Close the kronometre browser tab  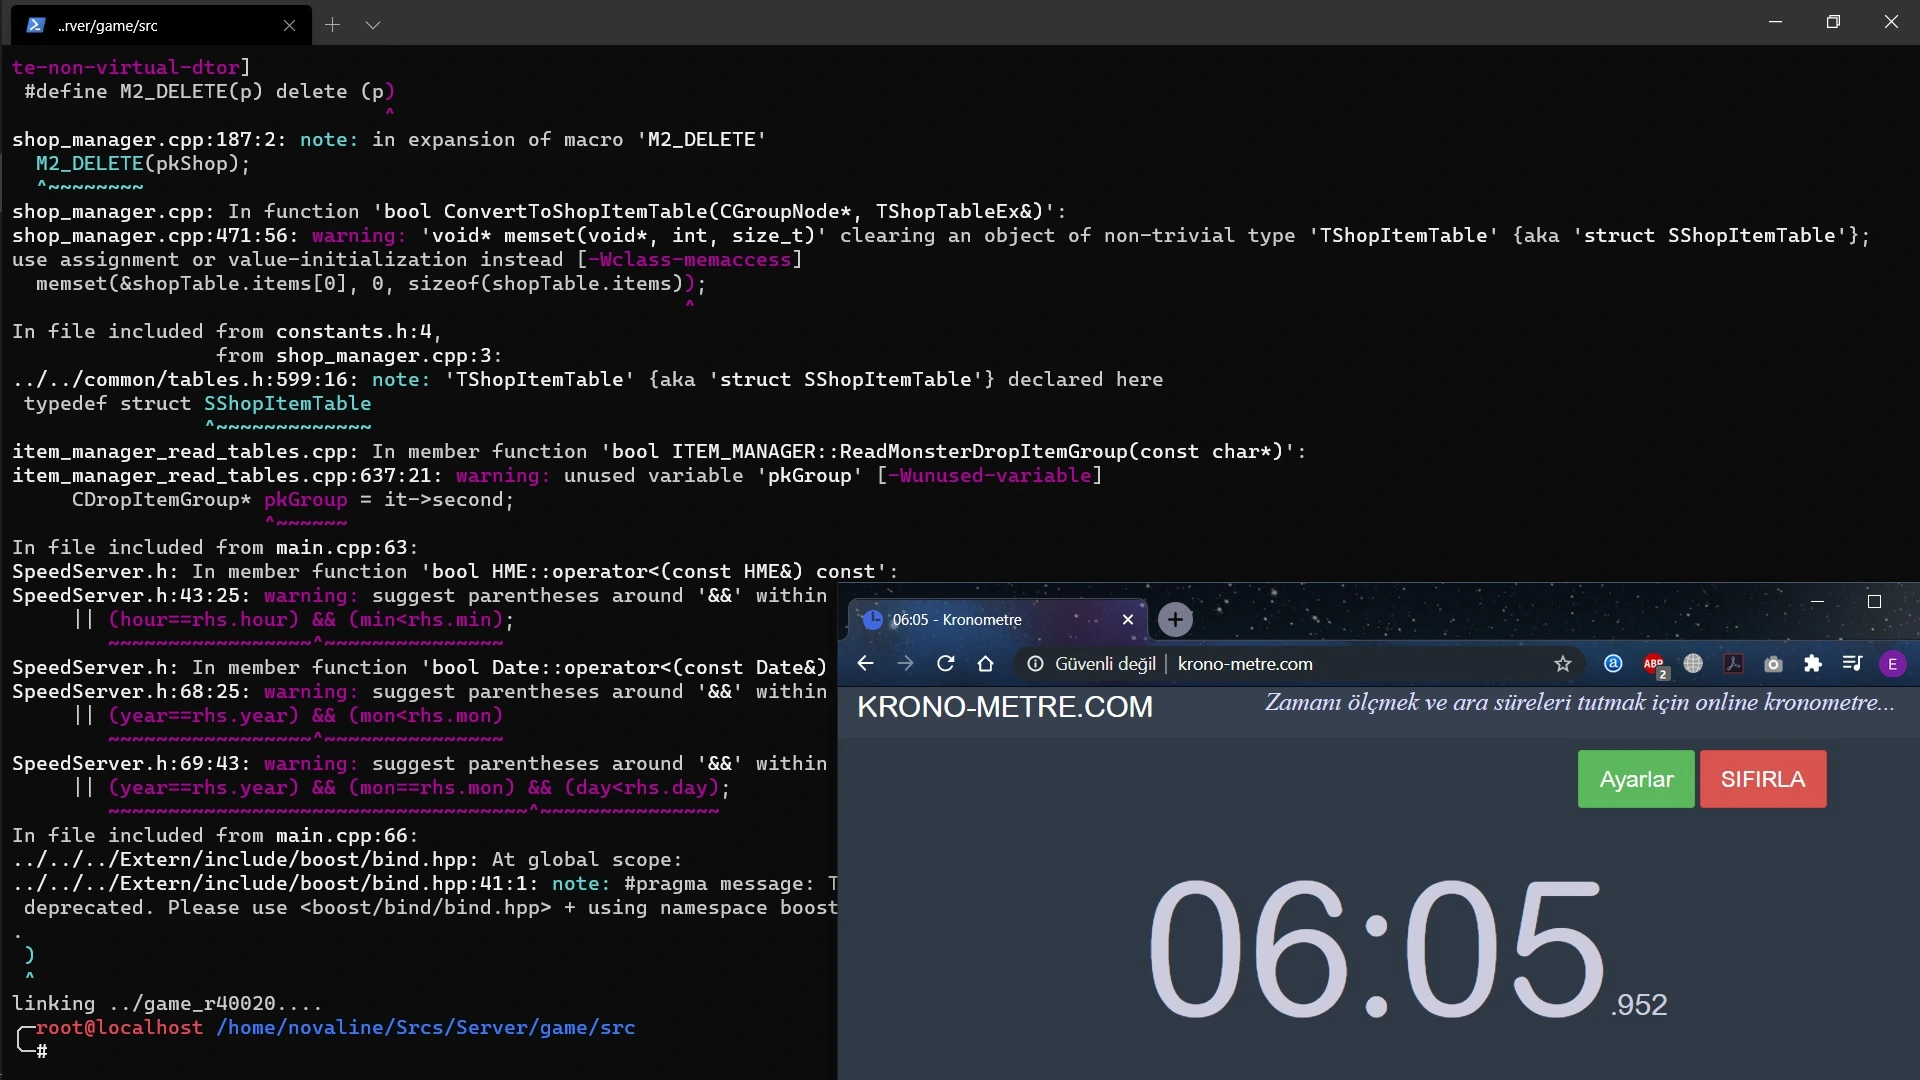(x=1126, y=620)
